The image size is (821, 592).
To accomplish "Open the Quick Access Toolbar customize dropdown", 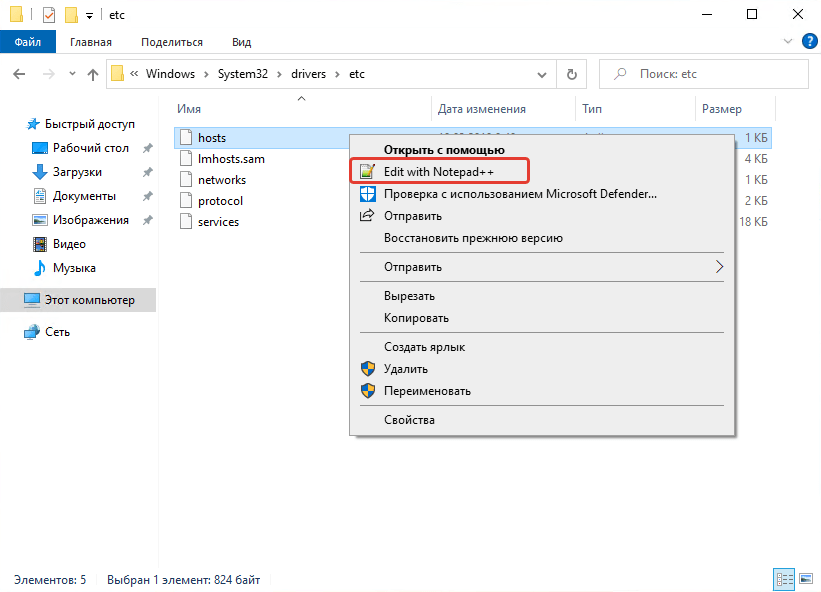I will [x=89, y=16].
